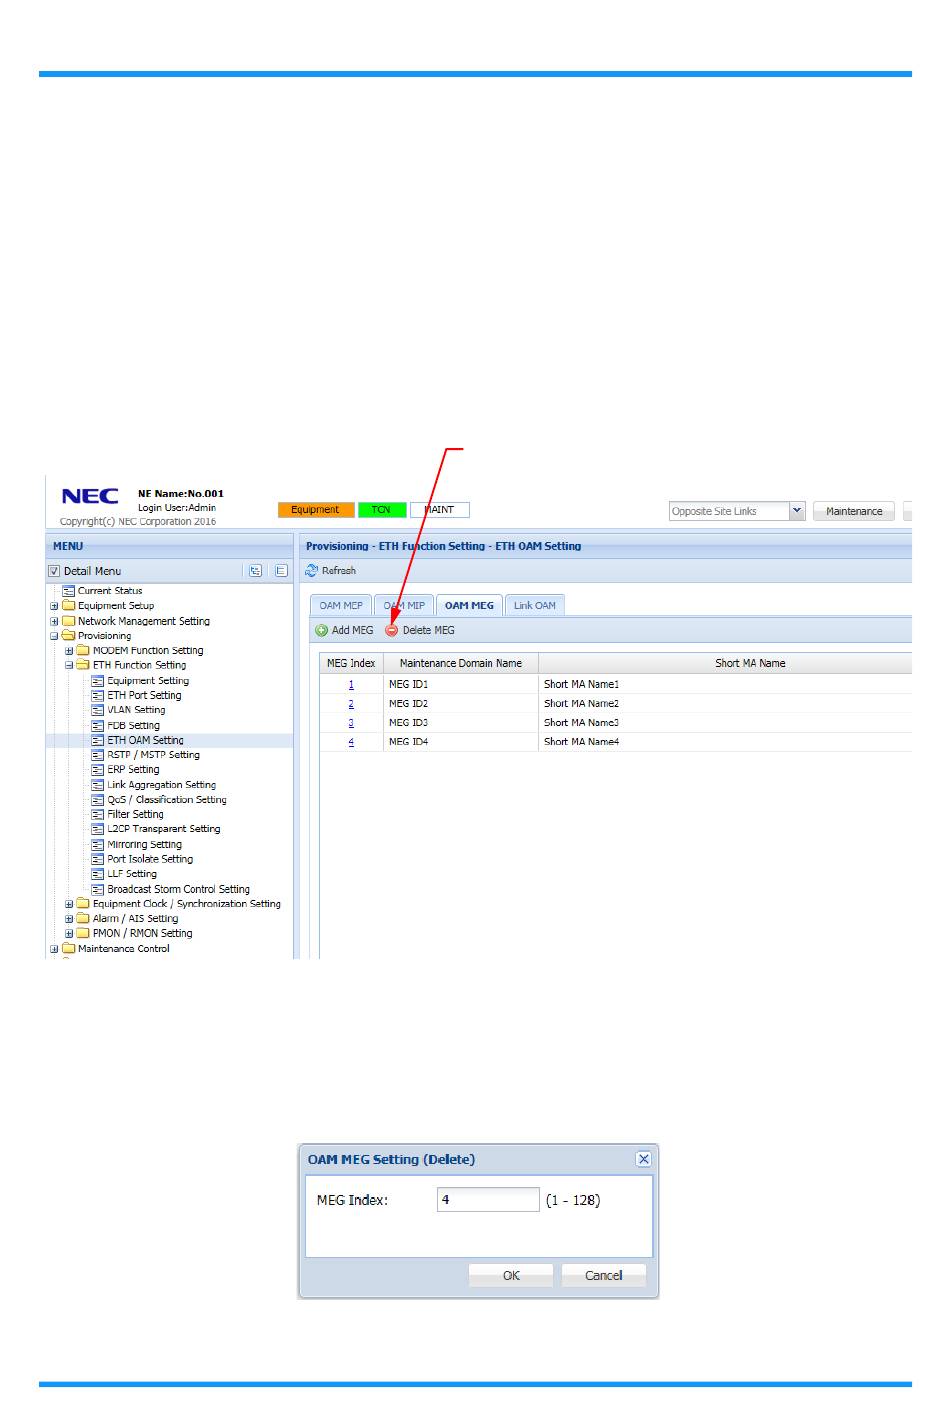Expand Equipment Clock / Synchronization Setting node
This screenshot has width=950, height=1420.
(x=69, y=904)
